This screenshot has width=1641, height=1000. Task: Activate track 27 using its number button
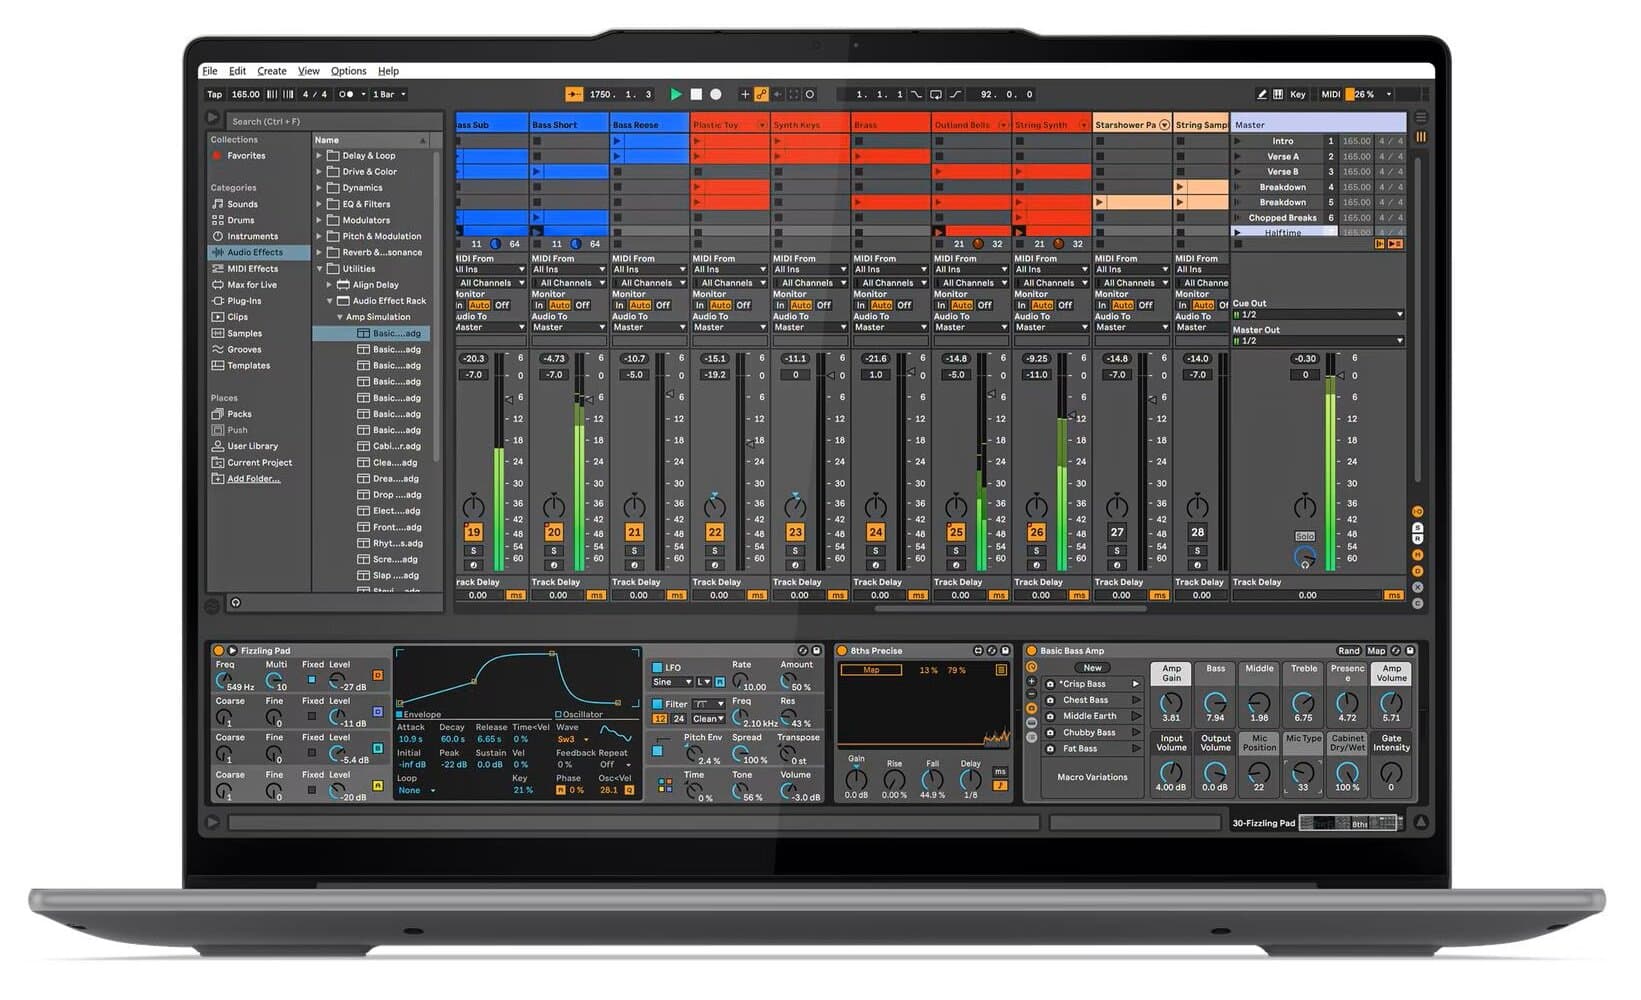tap(1117, 532)
